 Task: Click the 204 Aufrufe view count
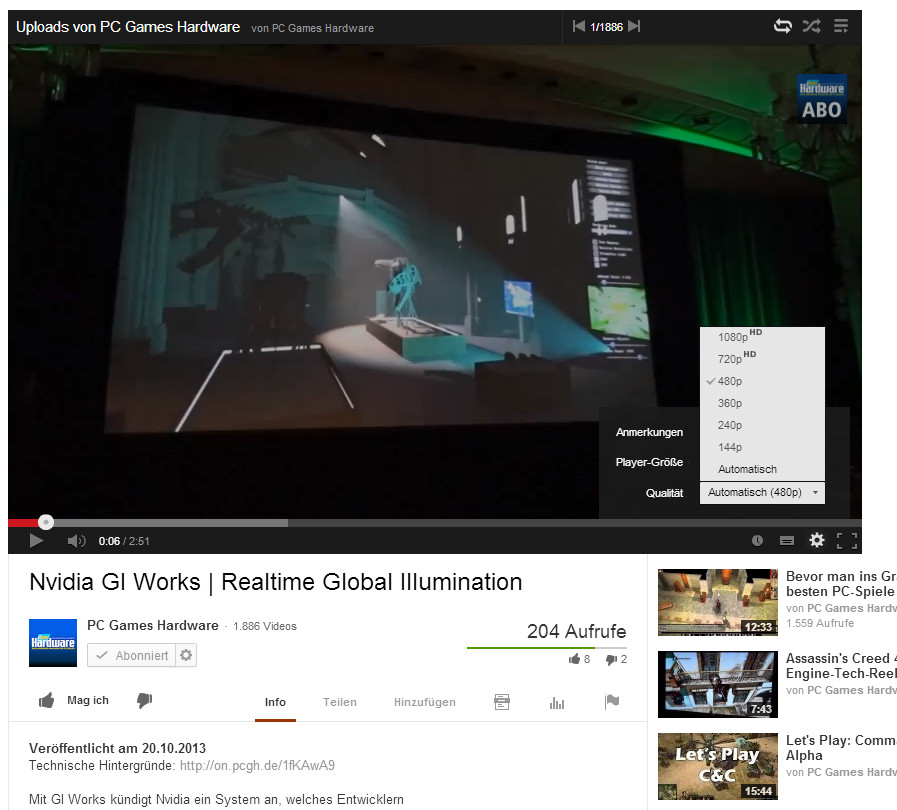pyautogui.click(x=577, y=632)
